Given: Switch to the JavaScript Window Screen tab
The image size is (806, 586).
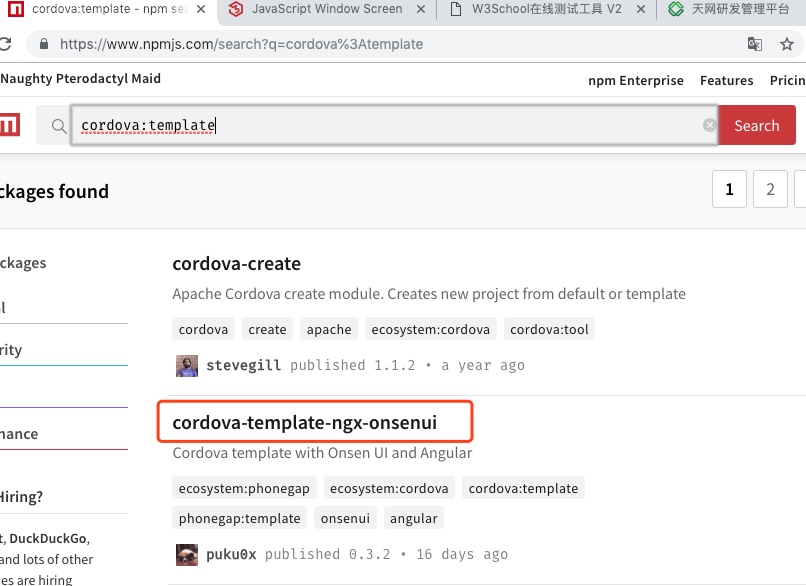Looking at the screenshot, I should pos(327,9).
